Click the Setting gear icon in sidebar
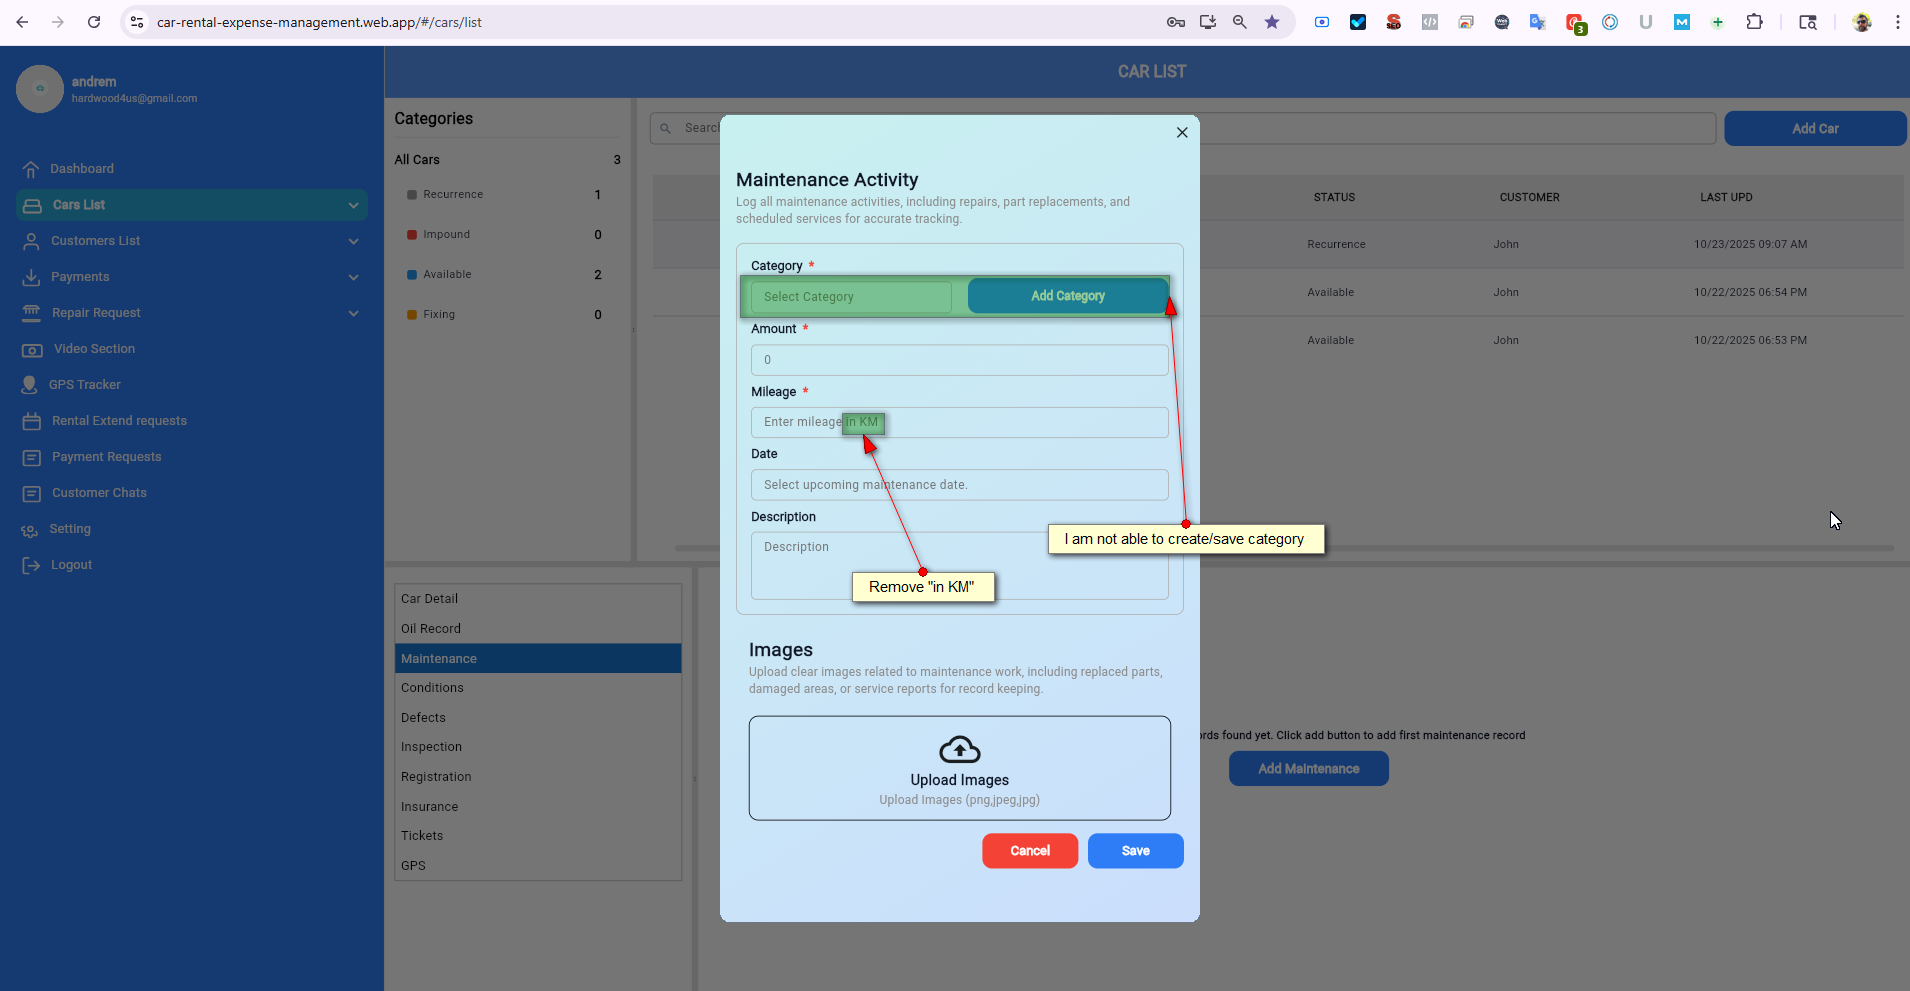The height and width of the screenshot is (991, 1910). pyautogui.click(x=30, y=530)
